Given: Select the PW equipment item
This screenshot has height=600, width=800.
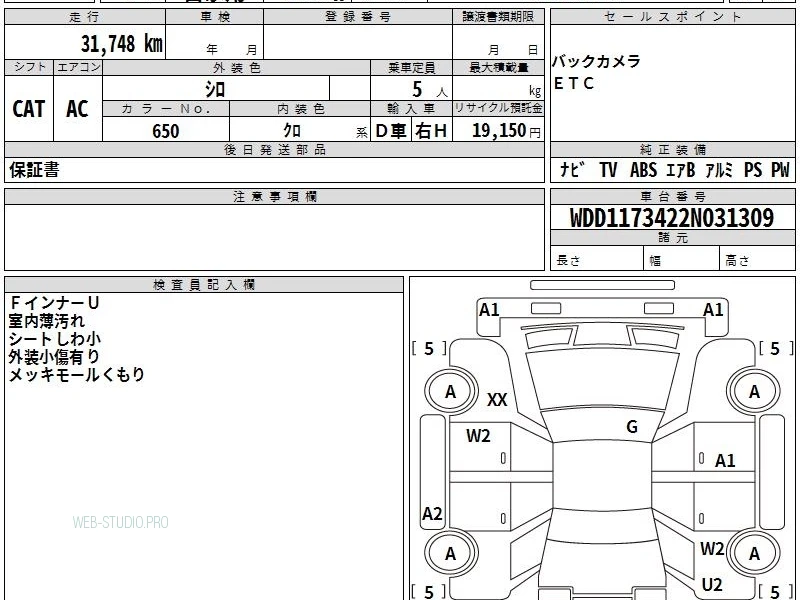Looking at the screenshot, I should click(x=780, y=169).
